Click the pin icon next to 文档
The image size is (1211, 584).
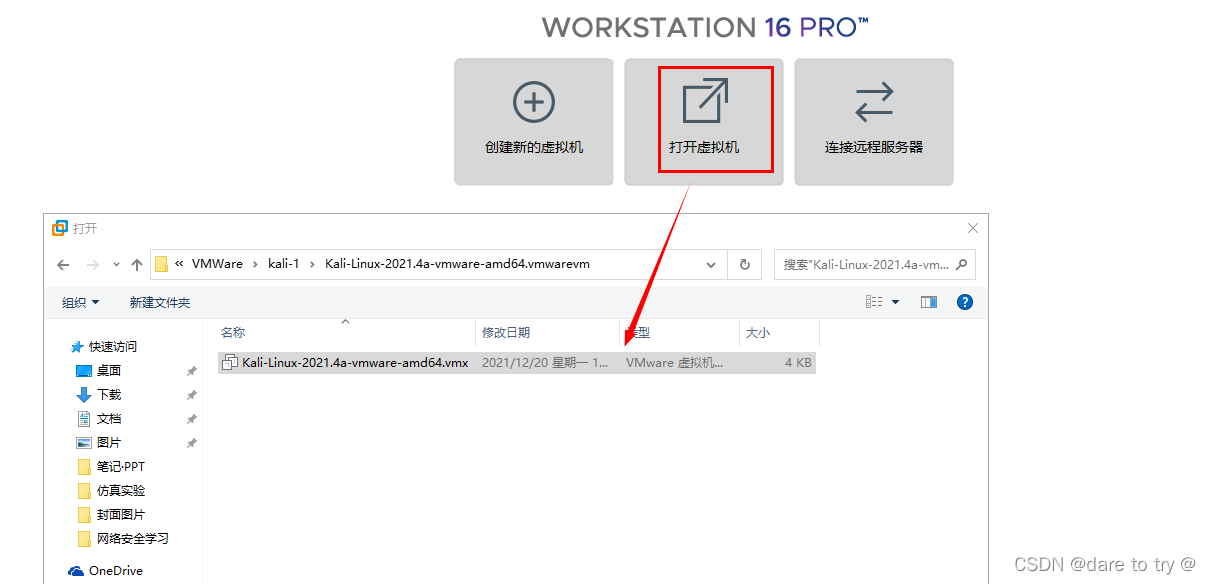(x=191, y=419)
